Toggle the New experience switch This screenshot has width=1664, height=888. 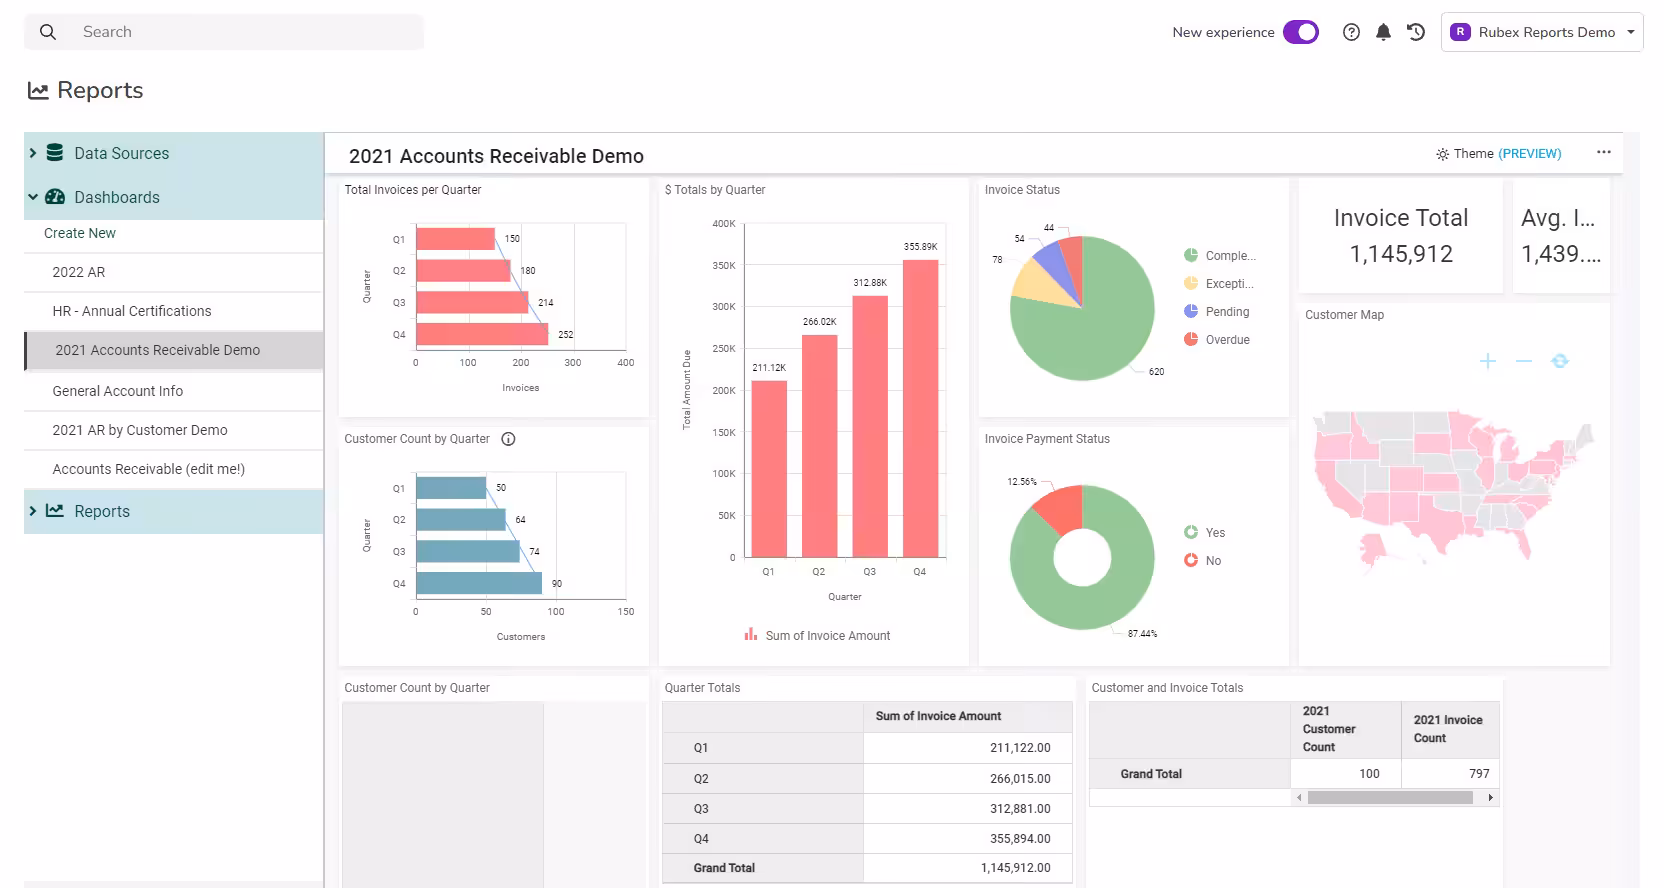point(1301,32)
